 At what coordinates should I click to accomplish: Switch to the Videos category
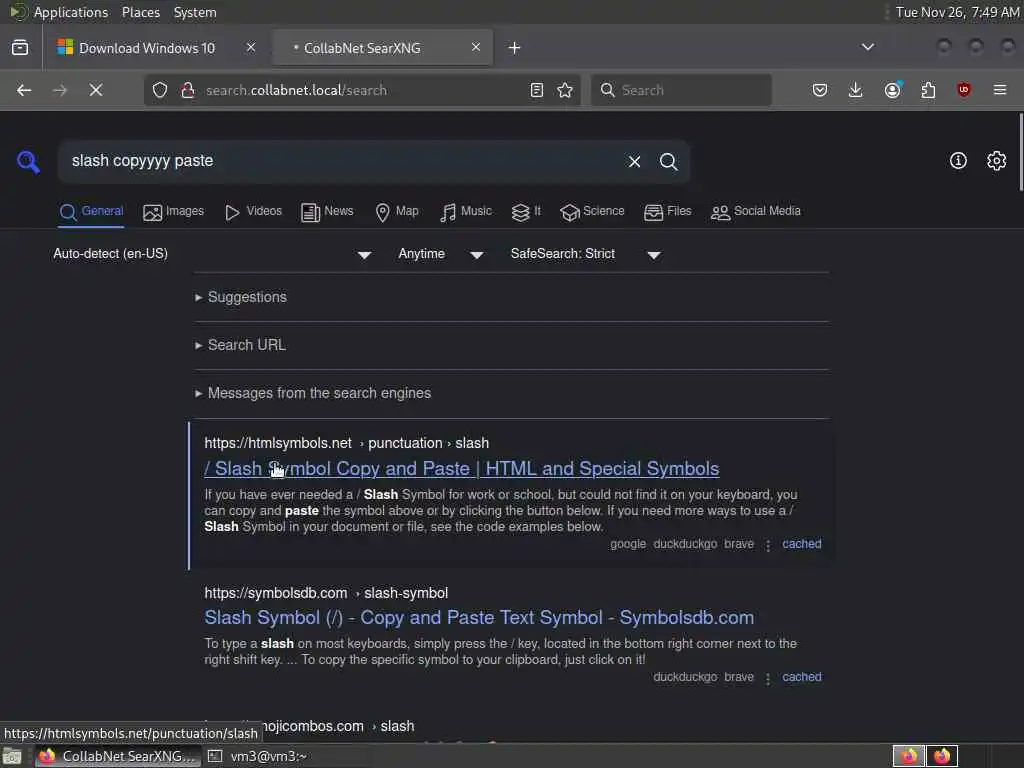pyautogui.click(x=253, y=212)
